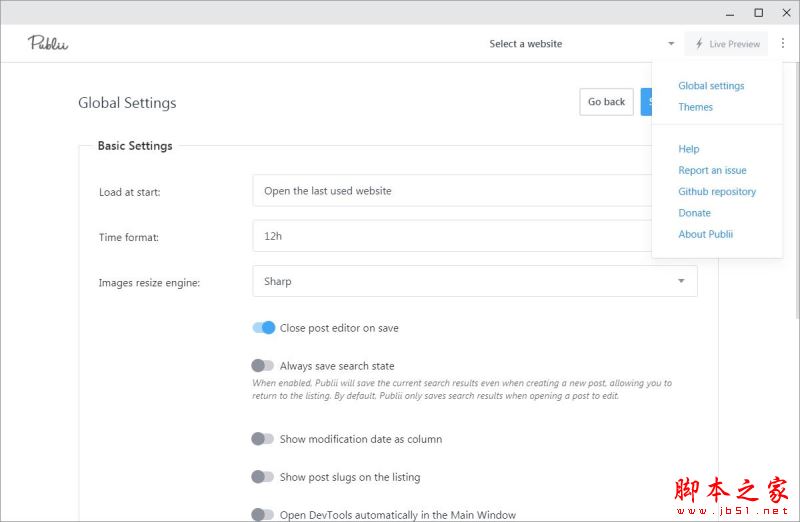Screen dimensions: 800x522
Task: Open the Select a website dropdown
Action: tap(582, 44)
